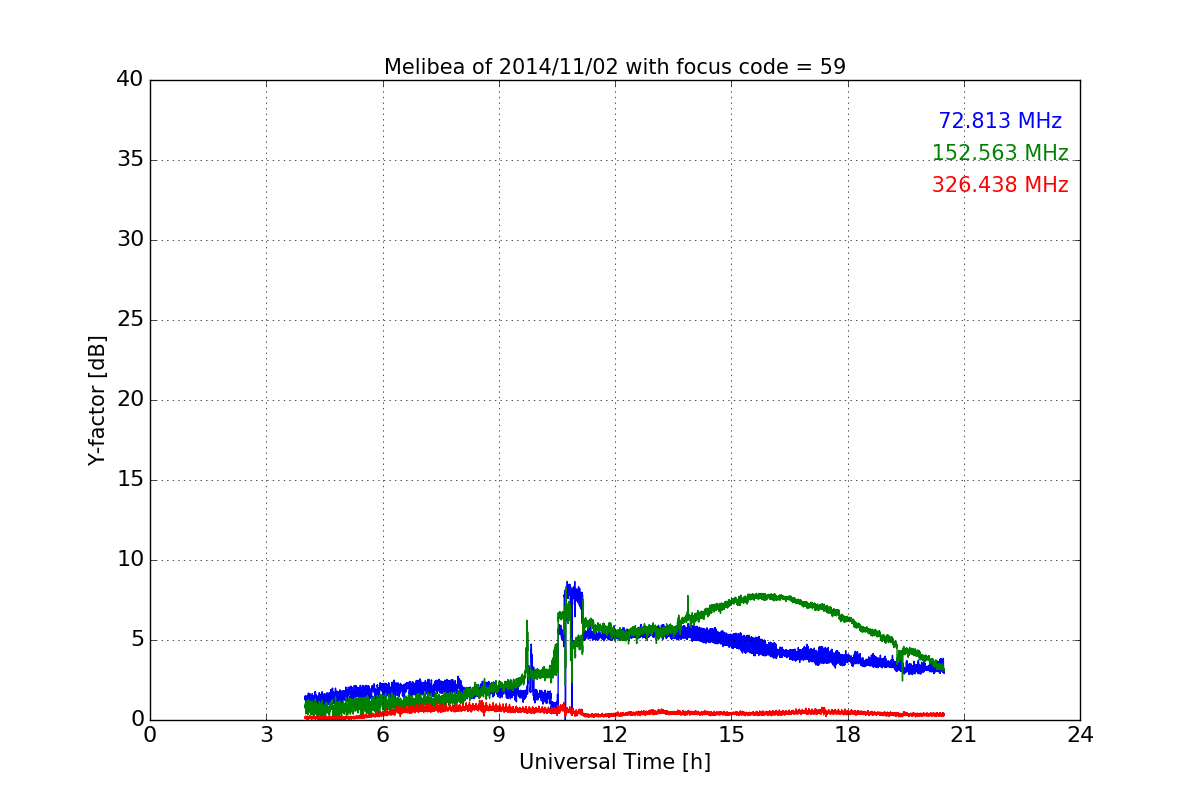
Task: Click the plot title 'Melibea of 2014/11/02 with focus code = 59'
Action: [x=615, y=67]
